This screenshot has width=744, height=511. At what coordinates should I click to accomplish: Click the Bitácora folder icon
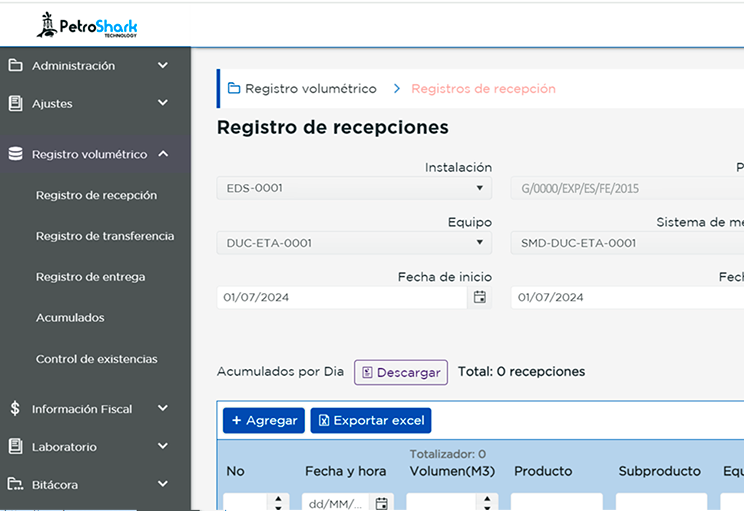pos(15,485)
